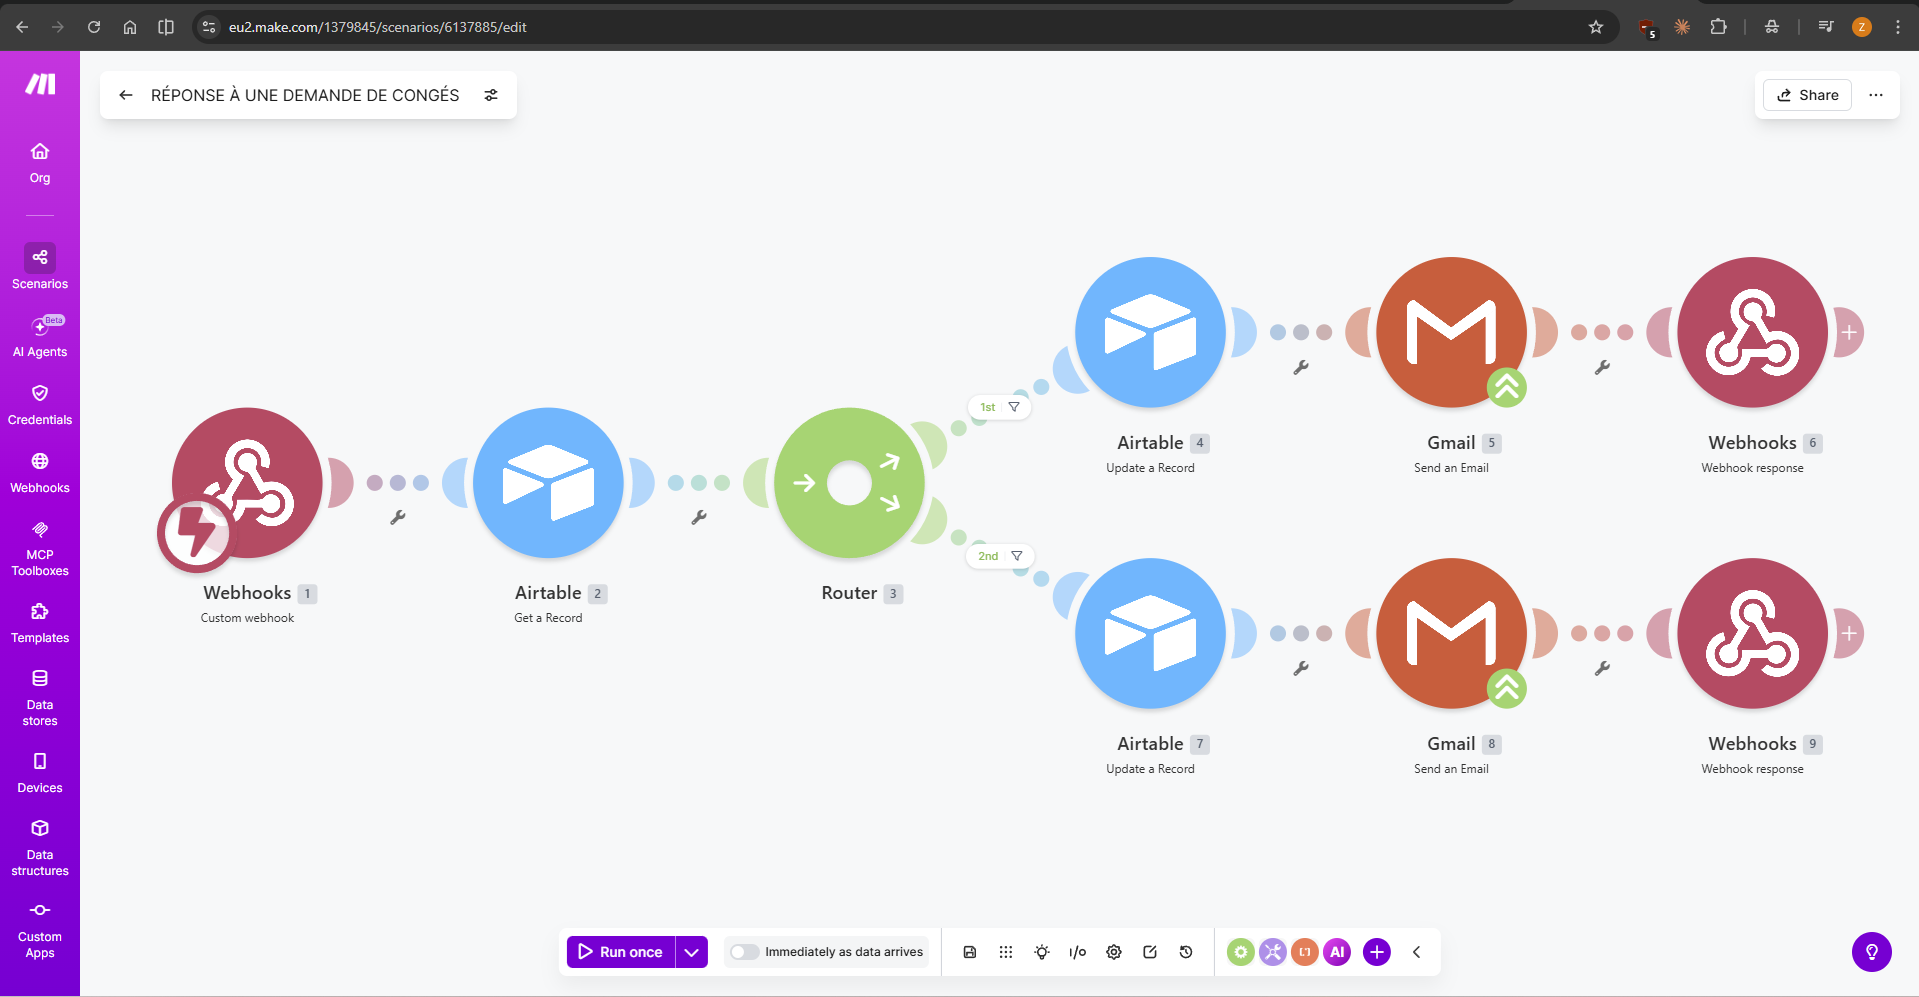
Task: Open Data stores in the sidebar
Action: pos(40,698)
